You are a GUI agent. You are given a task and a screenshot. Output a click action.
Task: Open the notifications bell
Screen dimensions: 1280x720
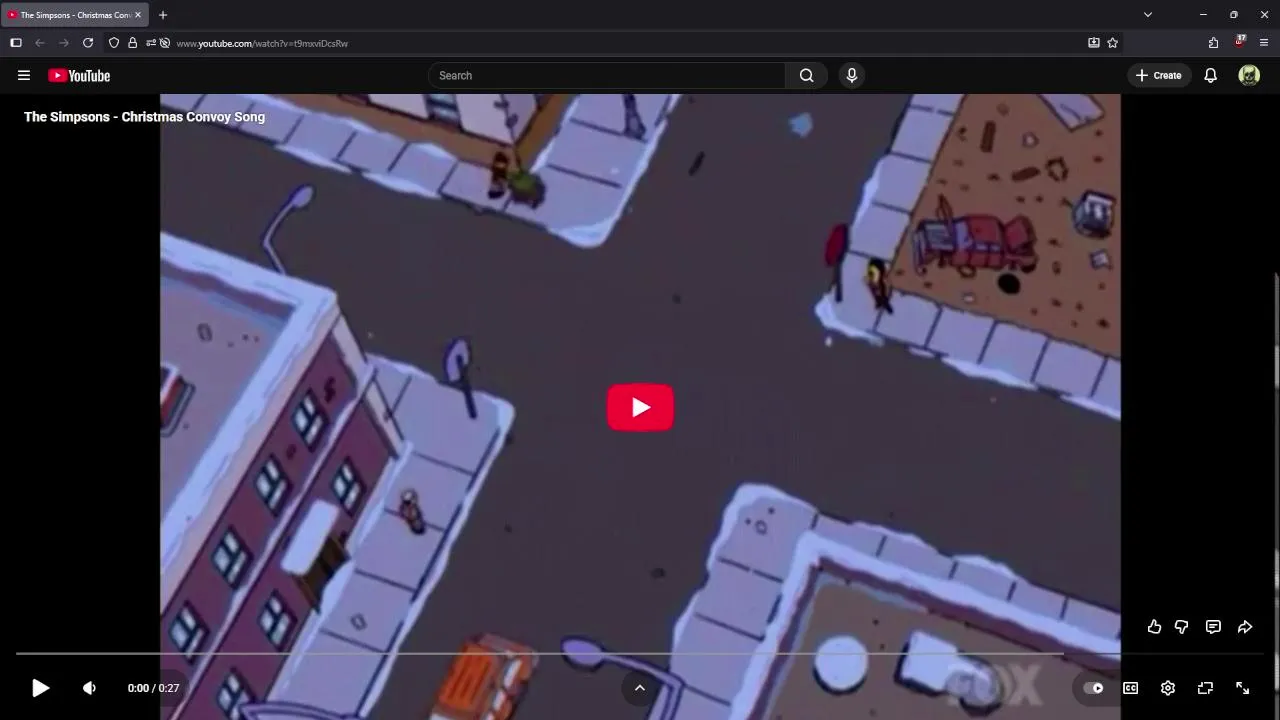[x=1210, y=75]
